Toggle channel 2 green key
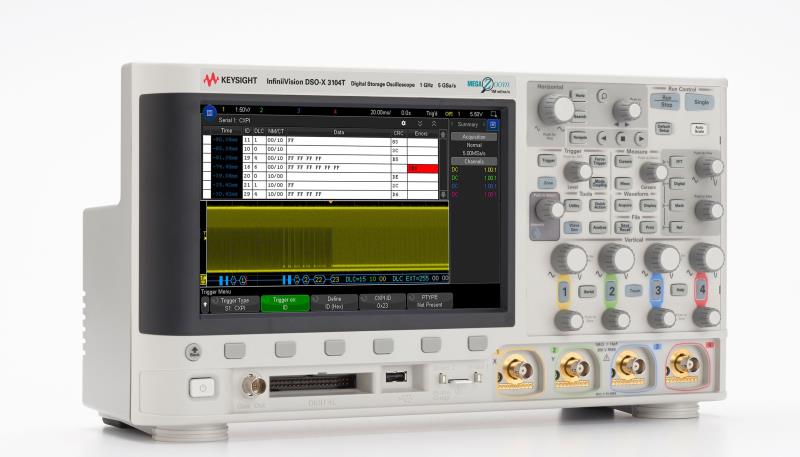The image size is (800, 457). pos(611,292)
